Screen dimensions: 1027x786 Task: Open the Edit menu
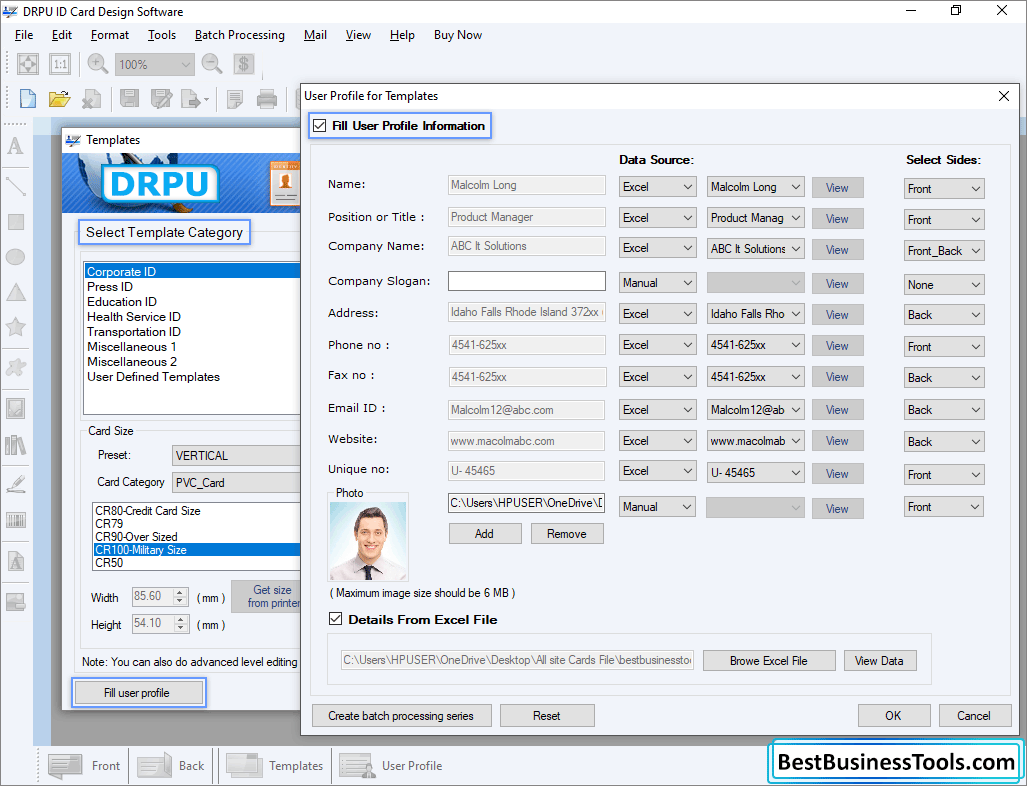coord(62,35)
